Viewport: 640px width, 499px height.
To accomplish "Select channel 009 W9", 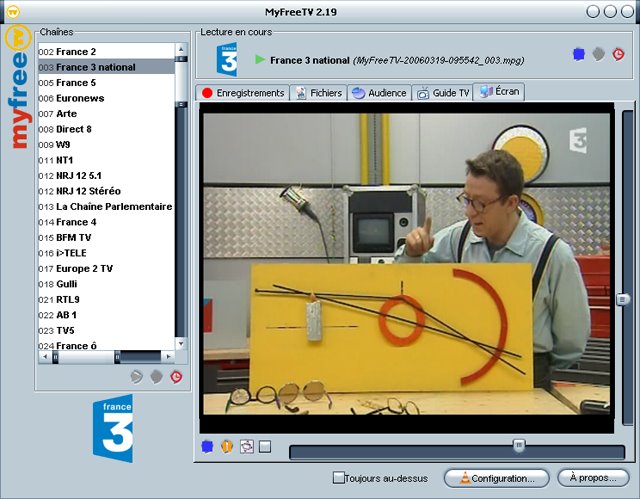I will pyautogui.click(x=106, y=145).
